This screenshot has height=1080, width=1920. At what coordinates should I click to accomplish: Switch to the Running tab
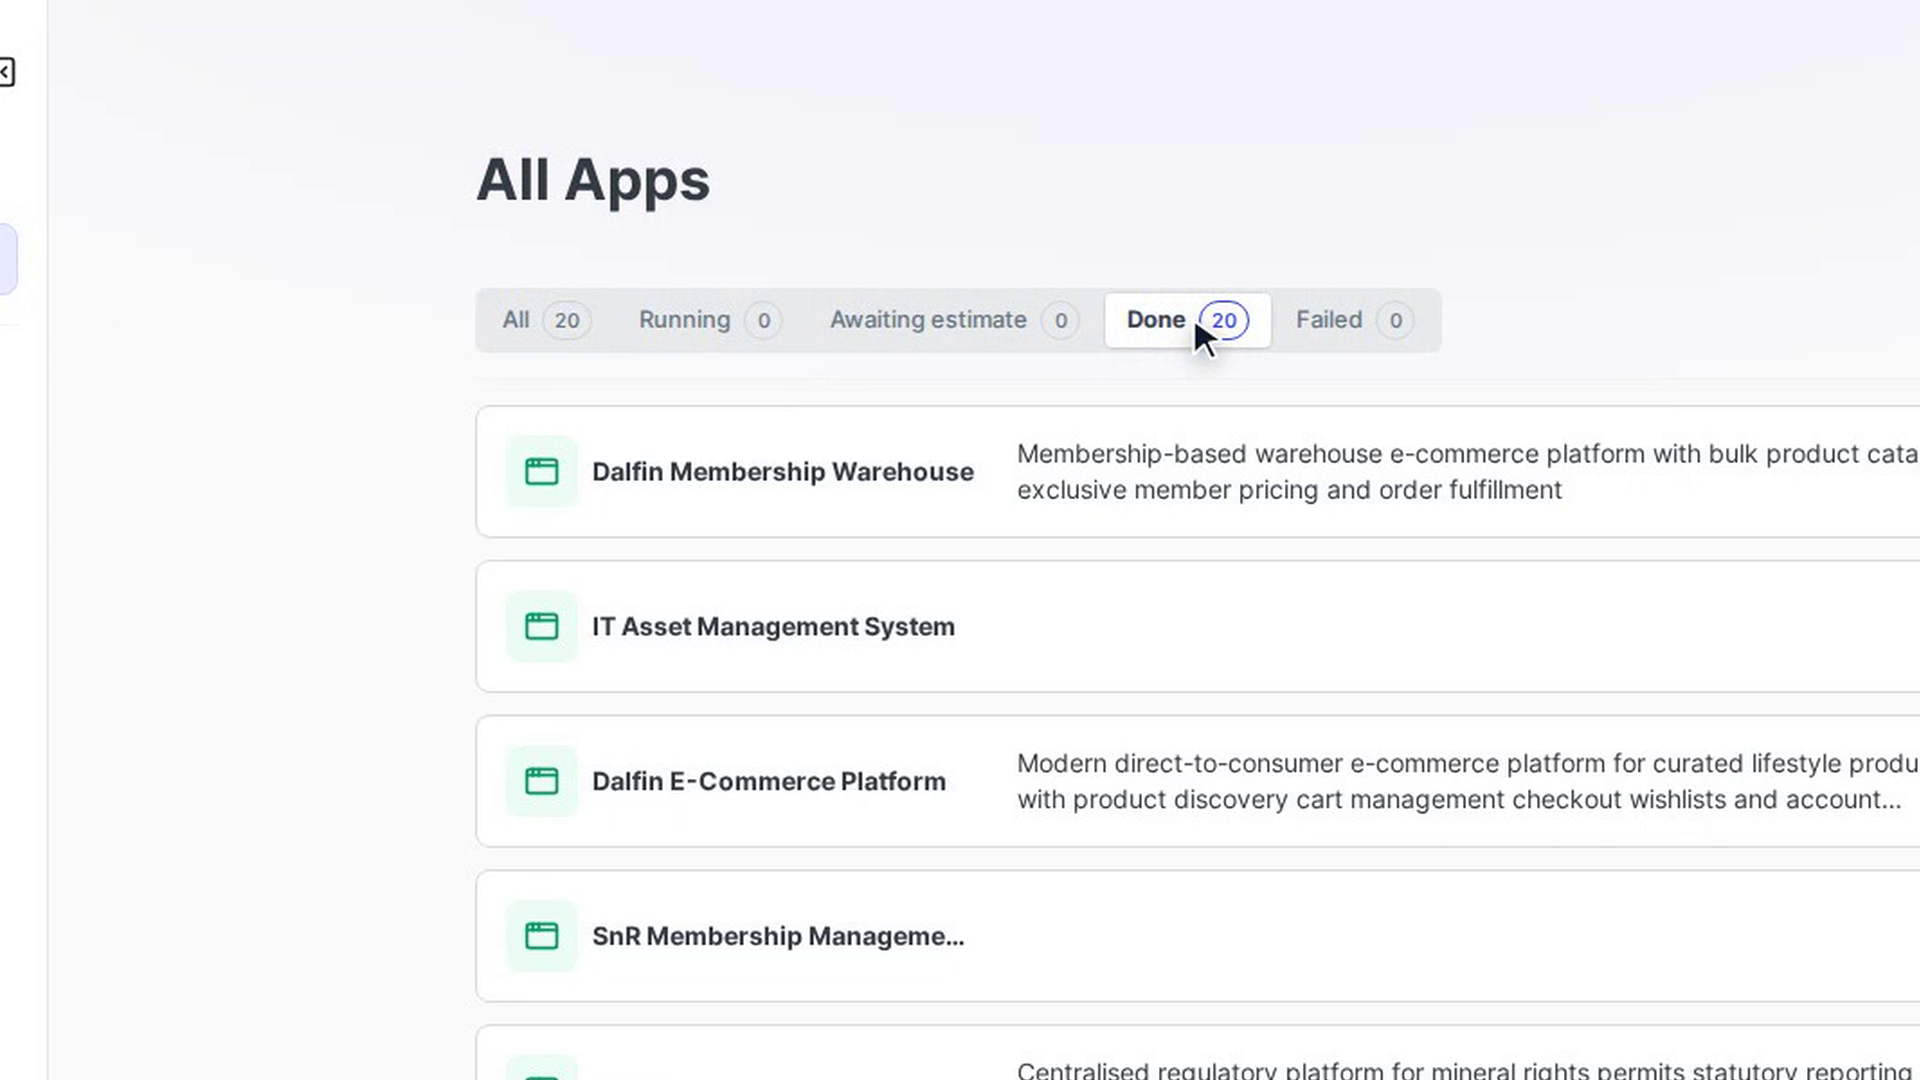(x=709, y=320)
